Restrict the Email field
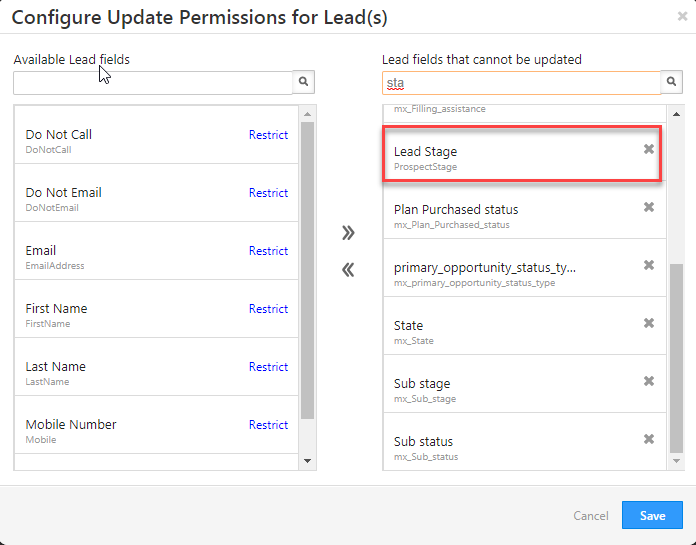696x545 pixels. pos(268,251)
